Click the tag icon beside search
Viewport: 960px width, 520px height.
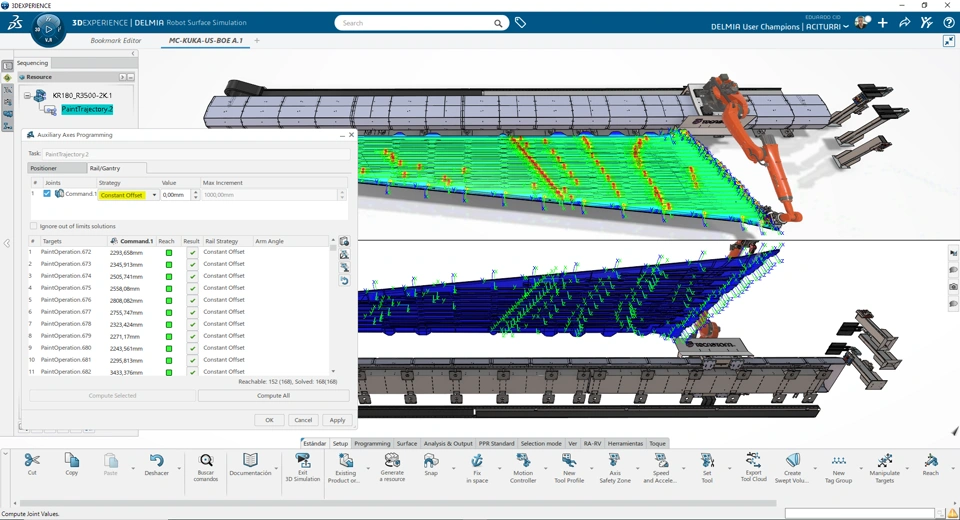point(520,23)
